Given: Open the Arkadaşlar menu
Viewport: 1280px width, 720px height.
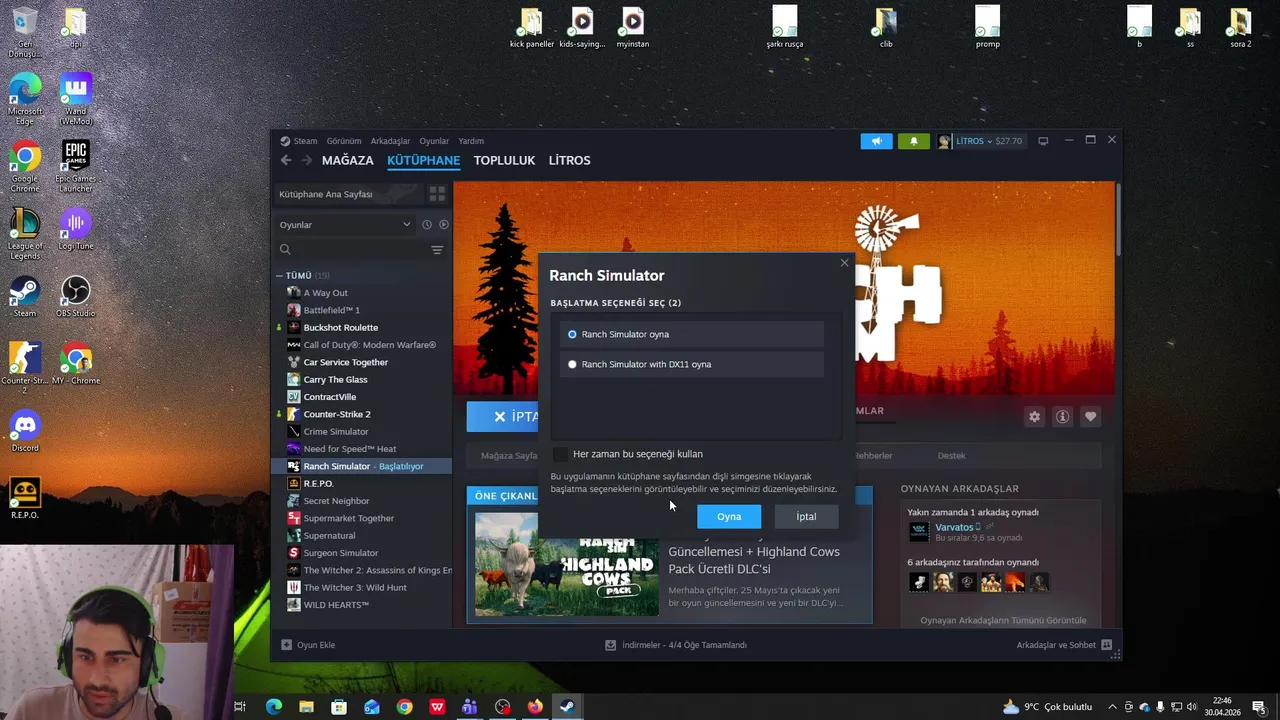Looking at the screenshot, I should tap(390, 141).
